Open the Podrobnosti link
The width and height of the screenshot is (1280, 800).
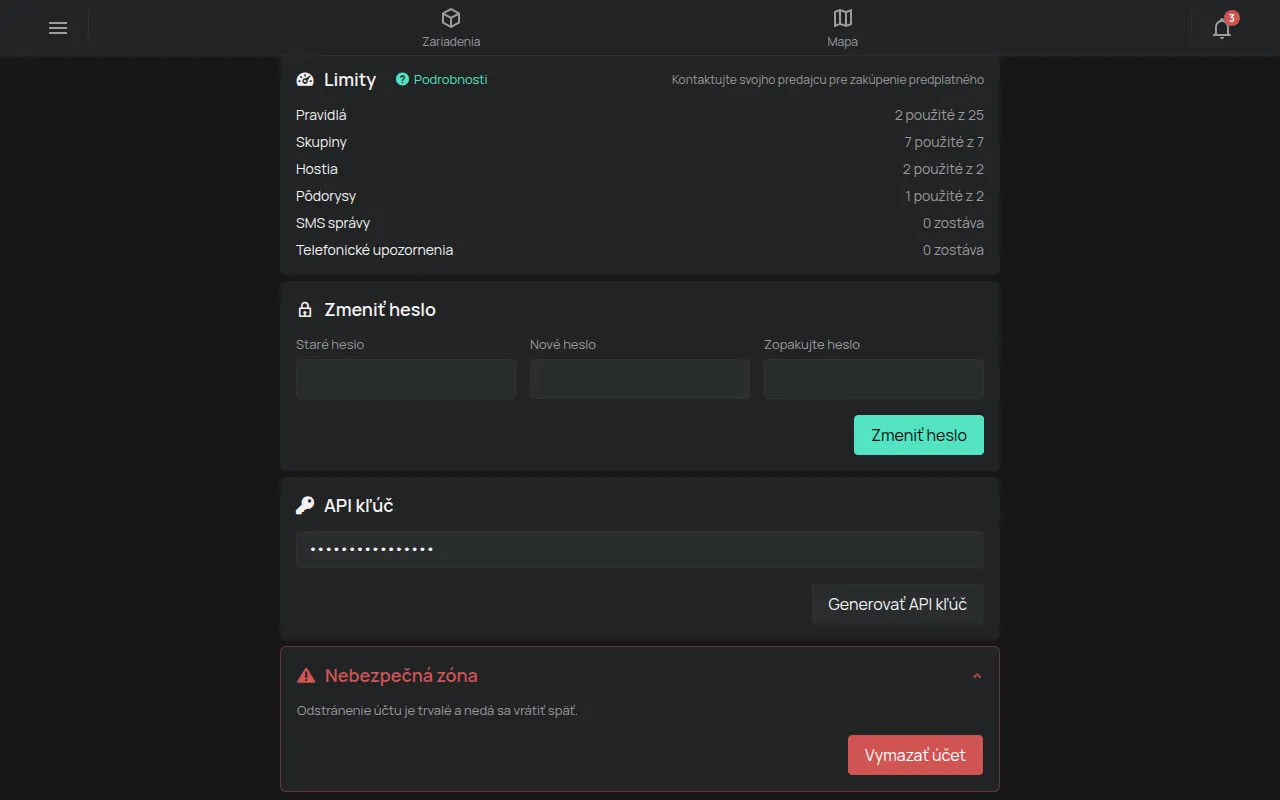coord(450,79)
